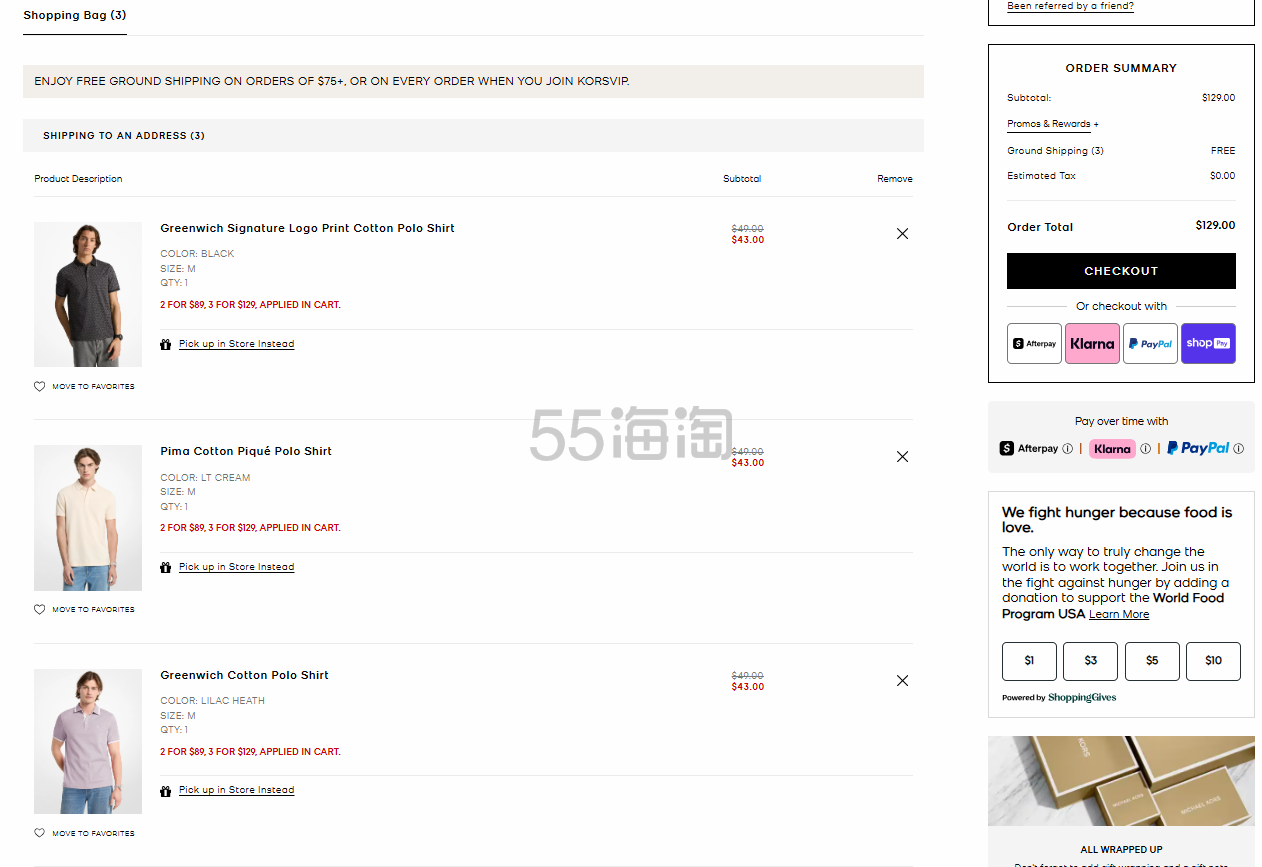This screenshot has height=867, width=1262.
Task: Click the PayPal logo in Pay over time
Action: tap(1198, 449)
